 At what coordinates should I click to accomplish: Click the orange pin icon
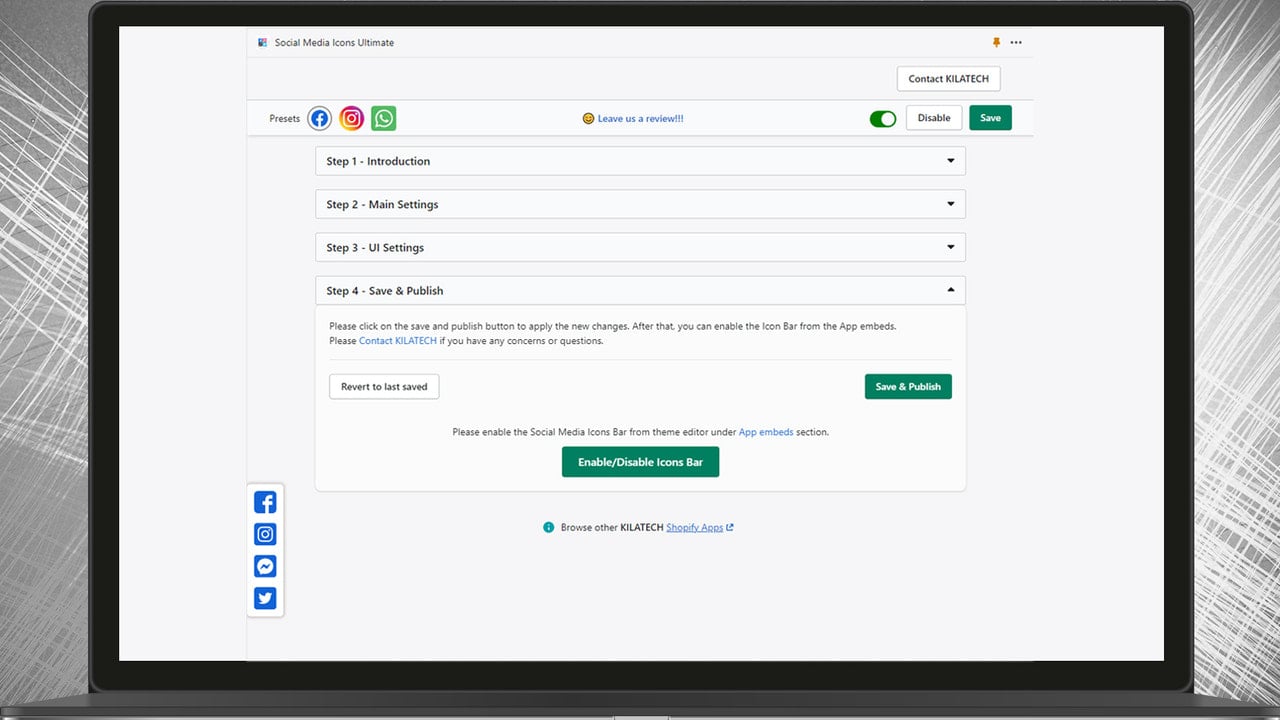point(996,43)
